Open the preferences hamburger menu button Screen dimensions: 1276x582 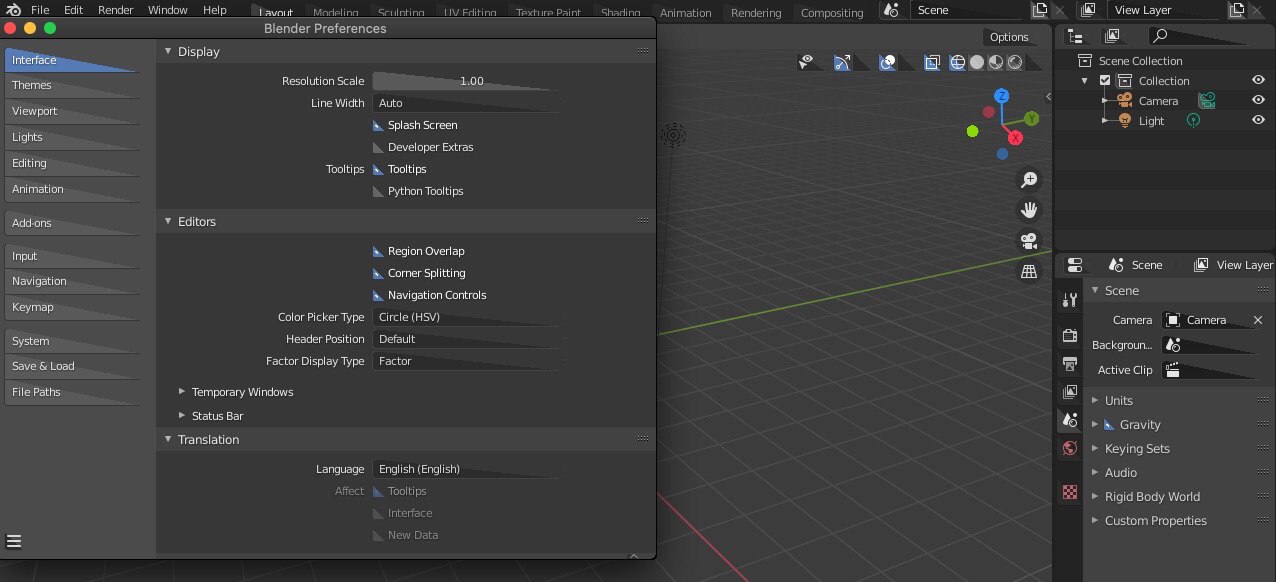pos(14,542)
